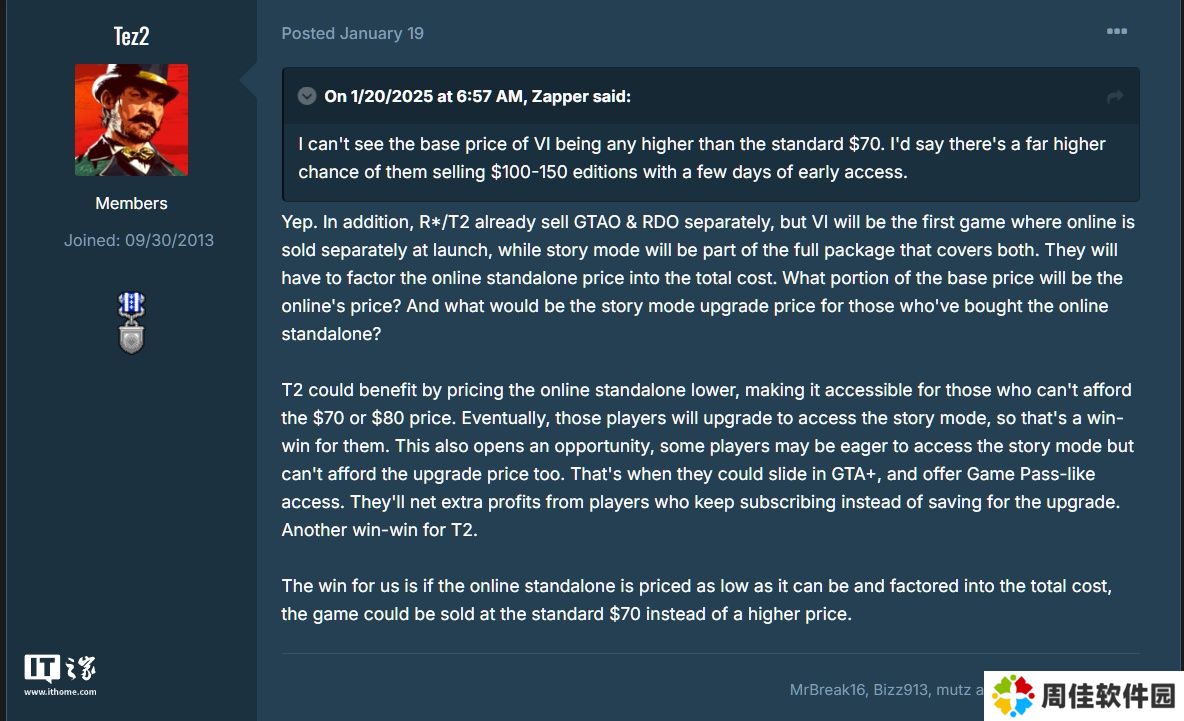This screenshot has height=721, width=1184.
Task: Click the paragraph starting 'The win for us'
Action: (x=696, y=599)
